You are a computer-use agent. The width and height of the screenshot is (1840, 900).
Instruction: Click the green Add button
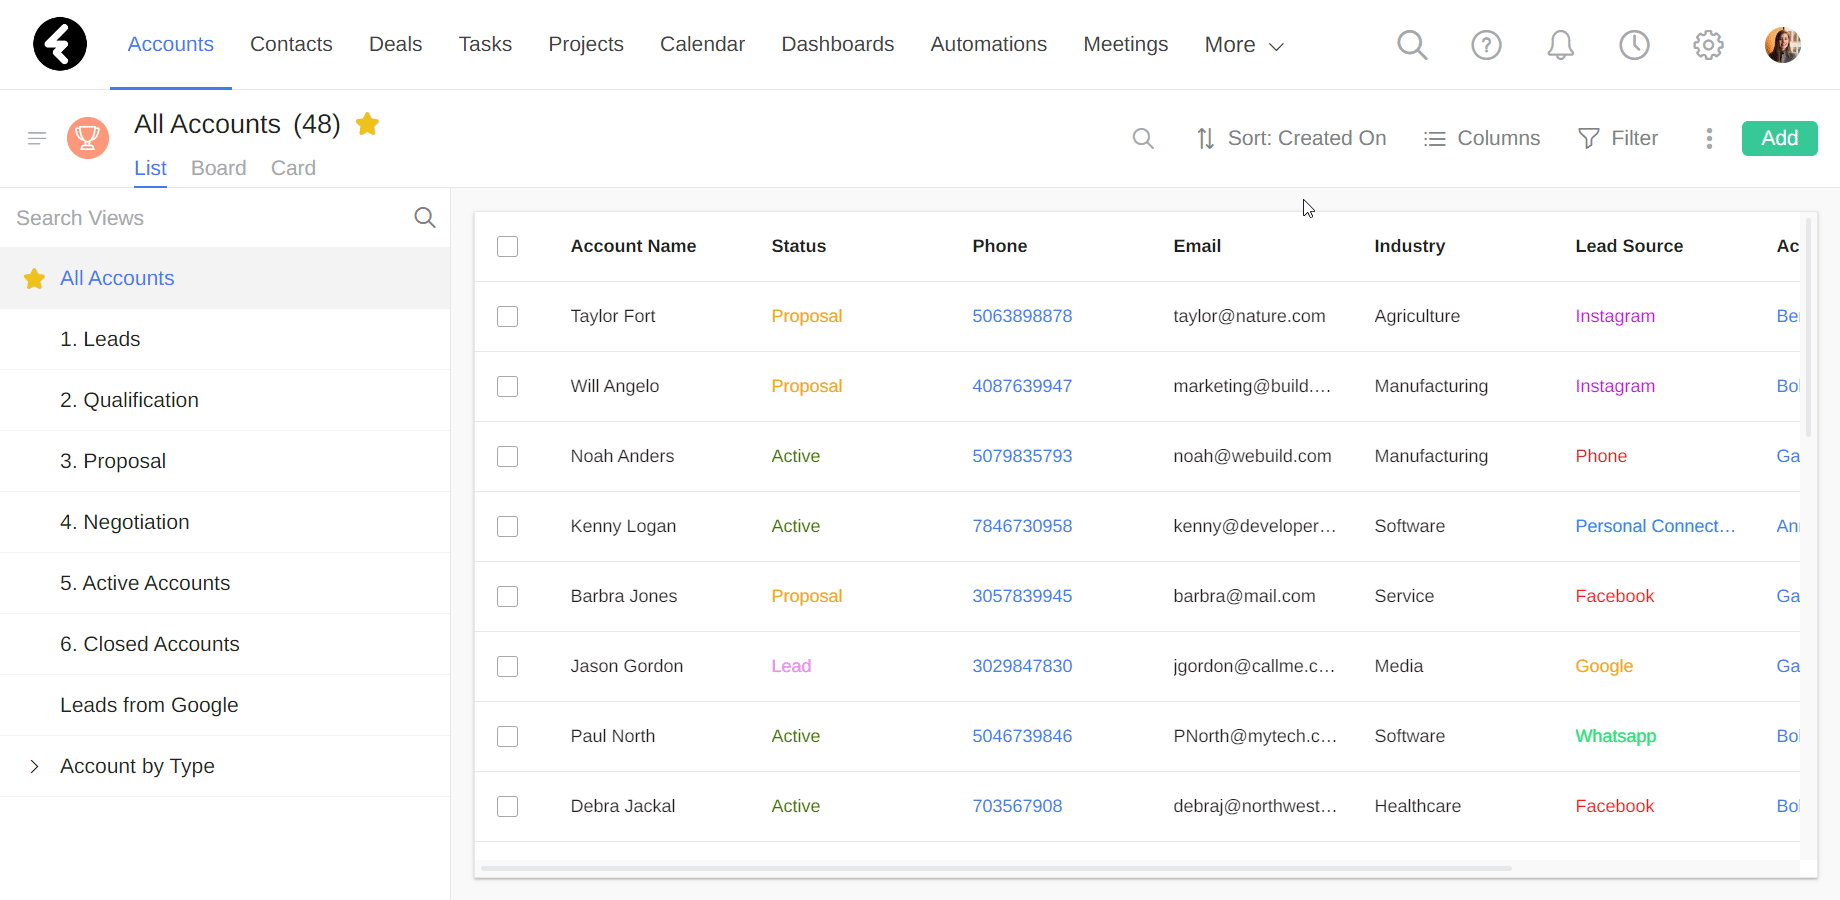(x=1779, y=138)
